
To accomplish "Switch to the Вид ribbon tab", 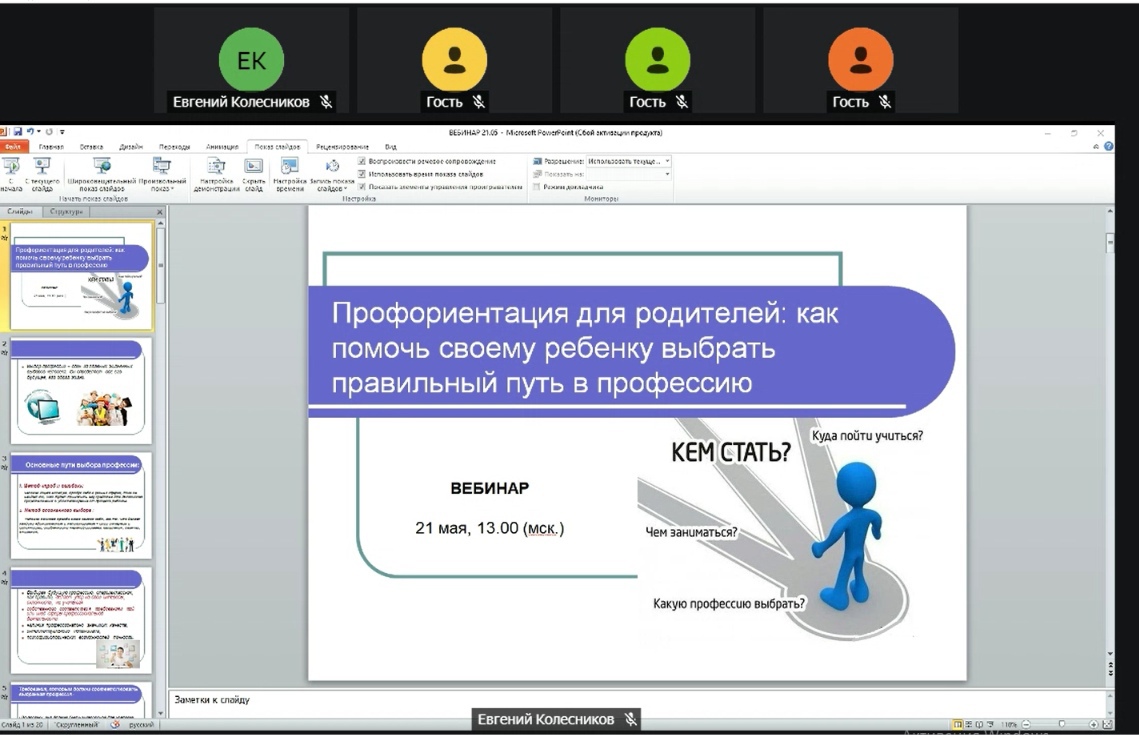I will tap(390, 147).
